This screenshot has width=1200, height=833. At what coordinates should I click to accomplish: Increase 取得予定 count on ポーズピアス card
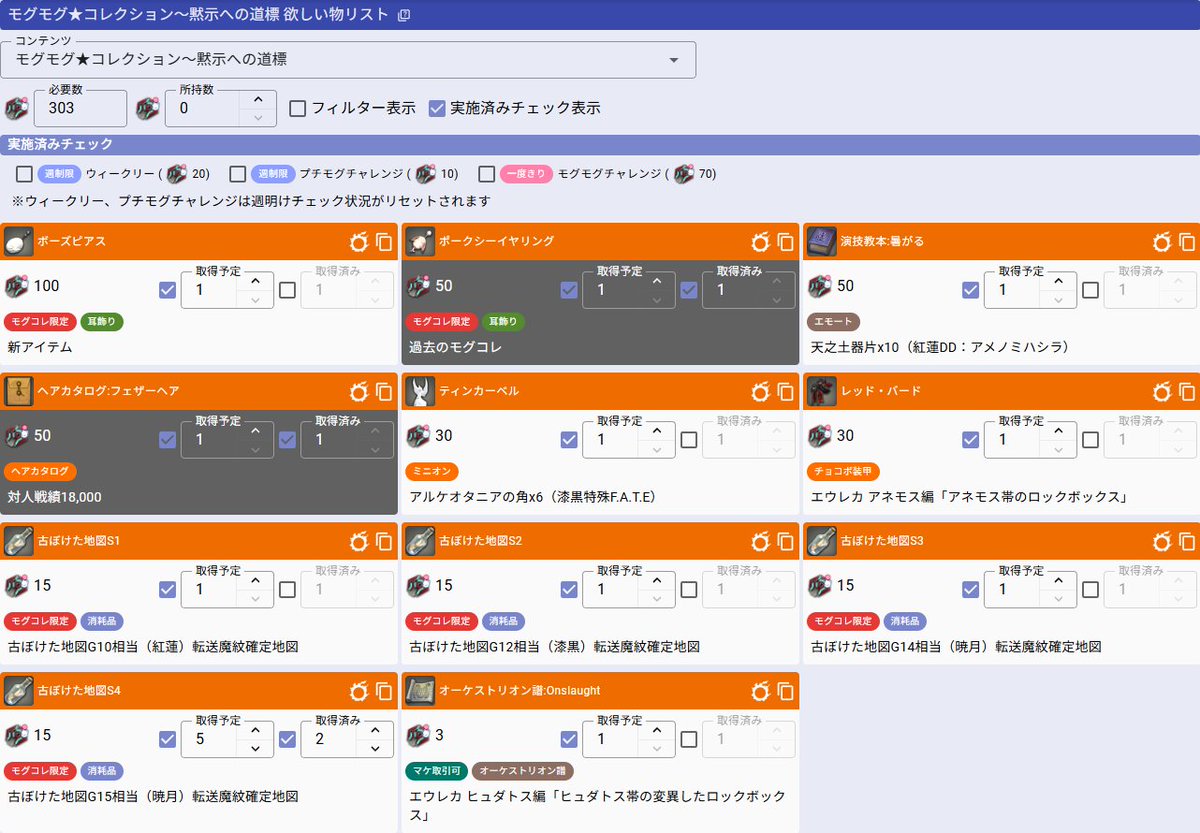(255, 281)
